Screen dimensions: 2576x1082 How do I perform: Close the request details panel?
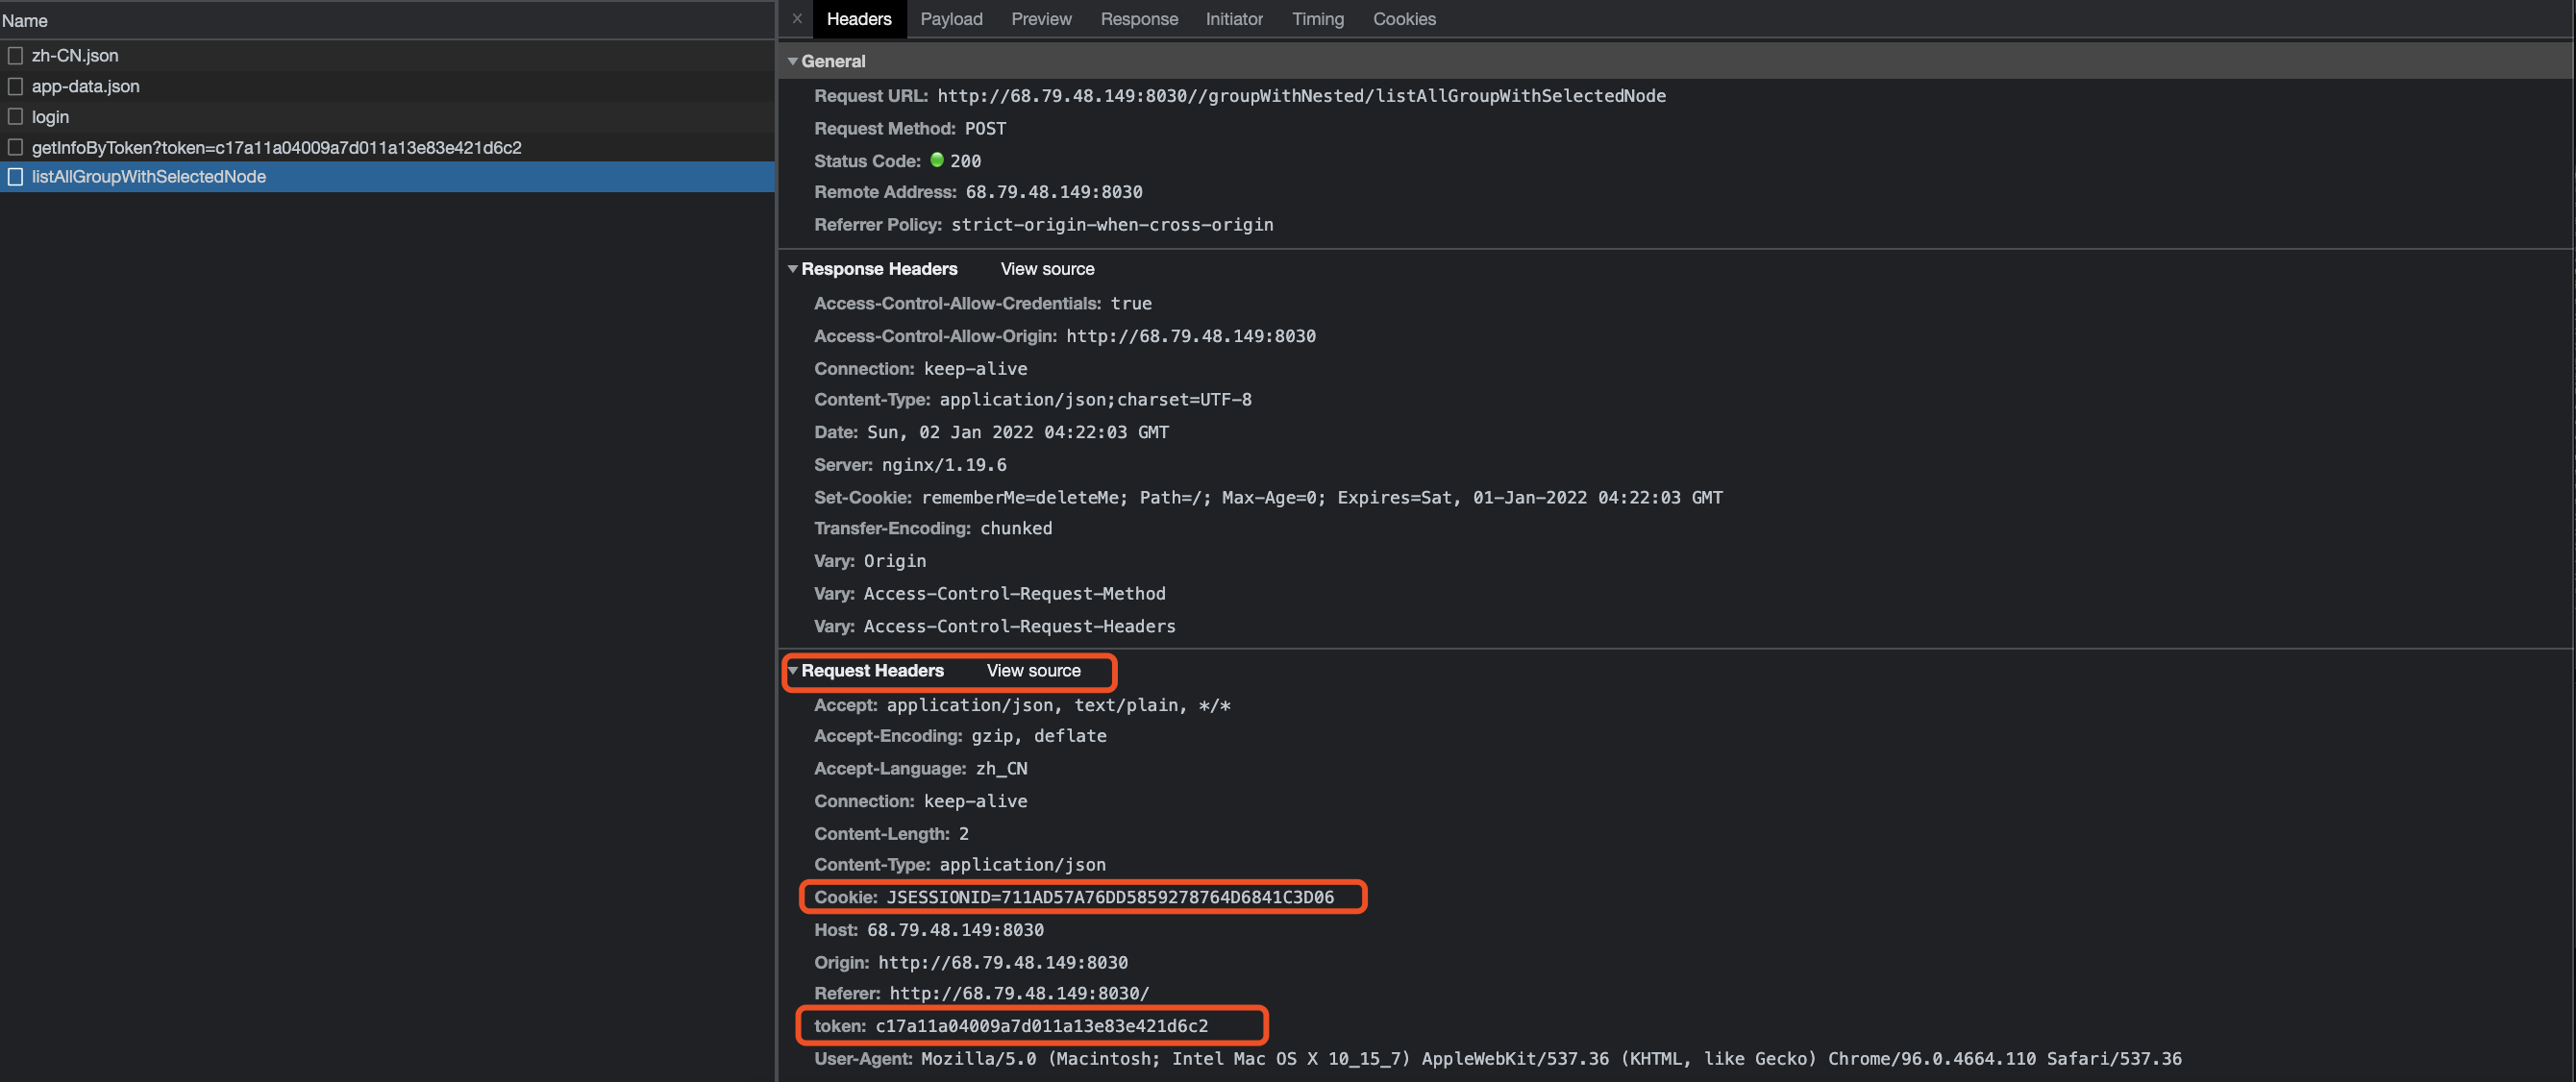pyautogui.click(x=797, y=19)
